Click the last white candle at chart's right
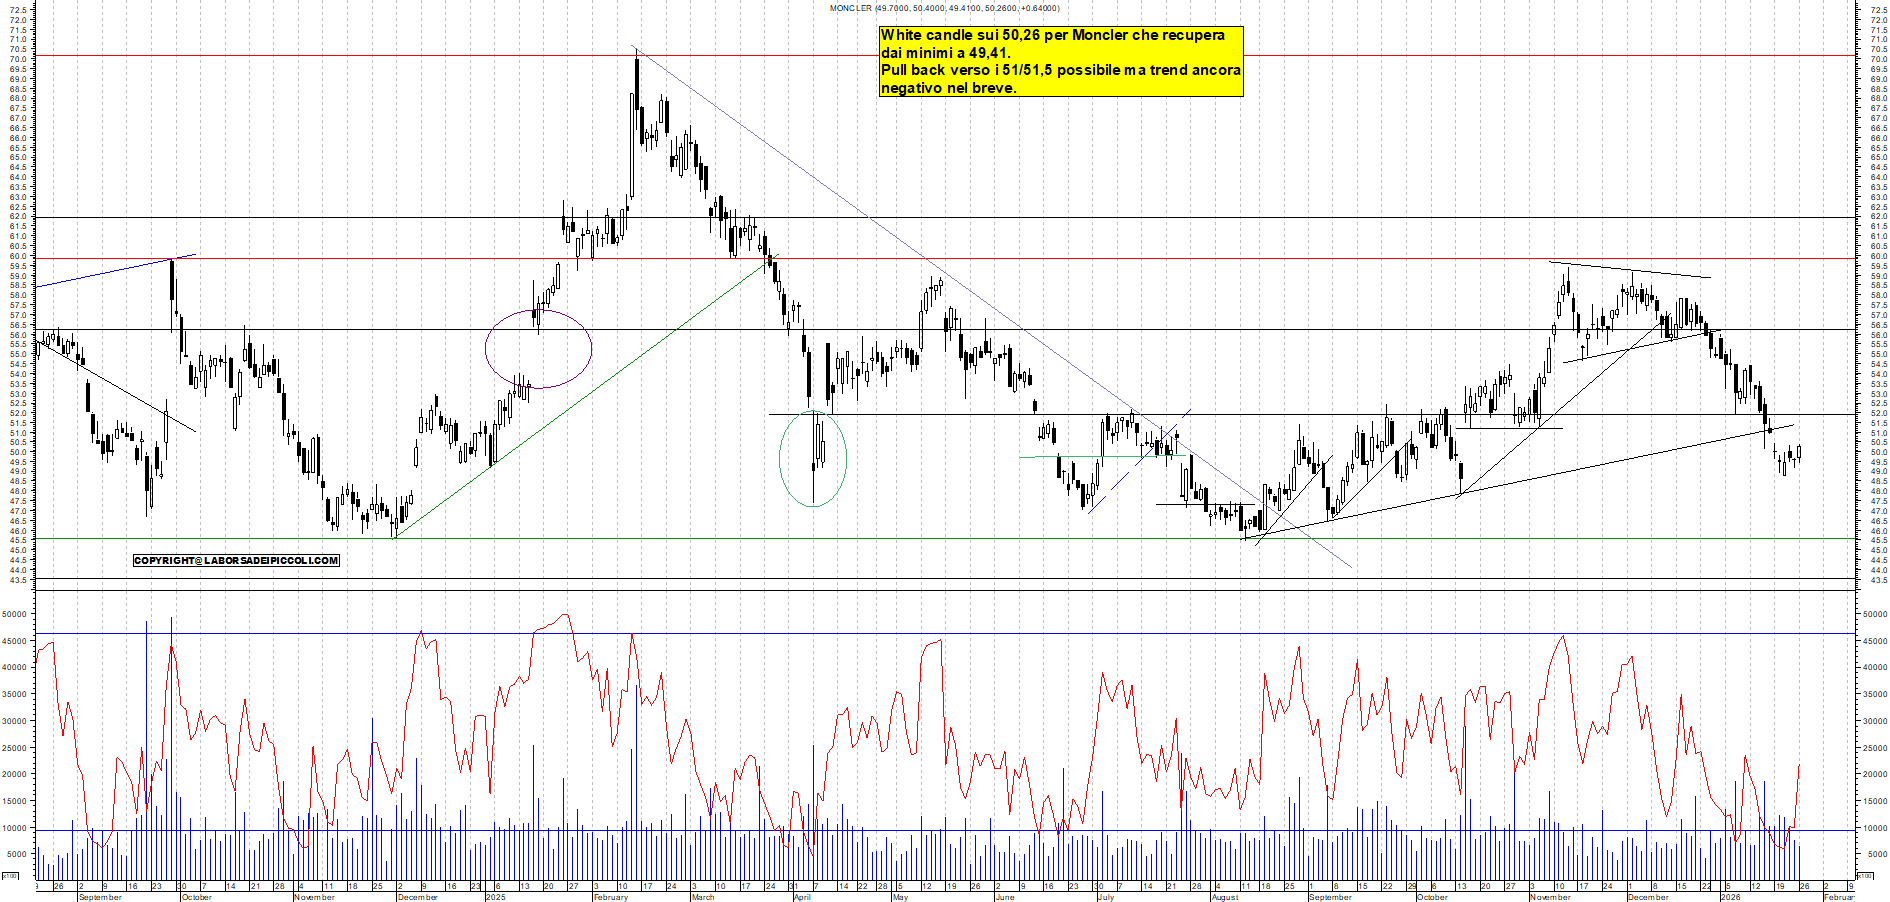This screenshot has height=902, width=1890. point(1799,453)
